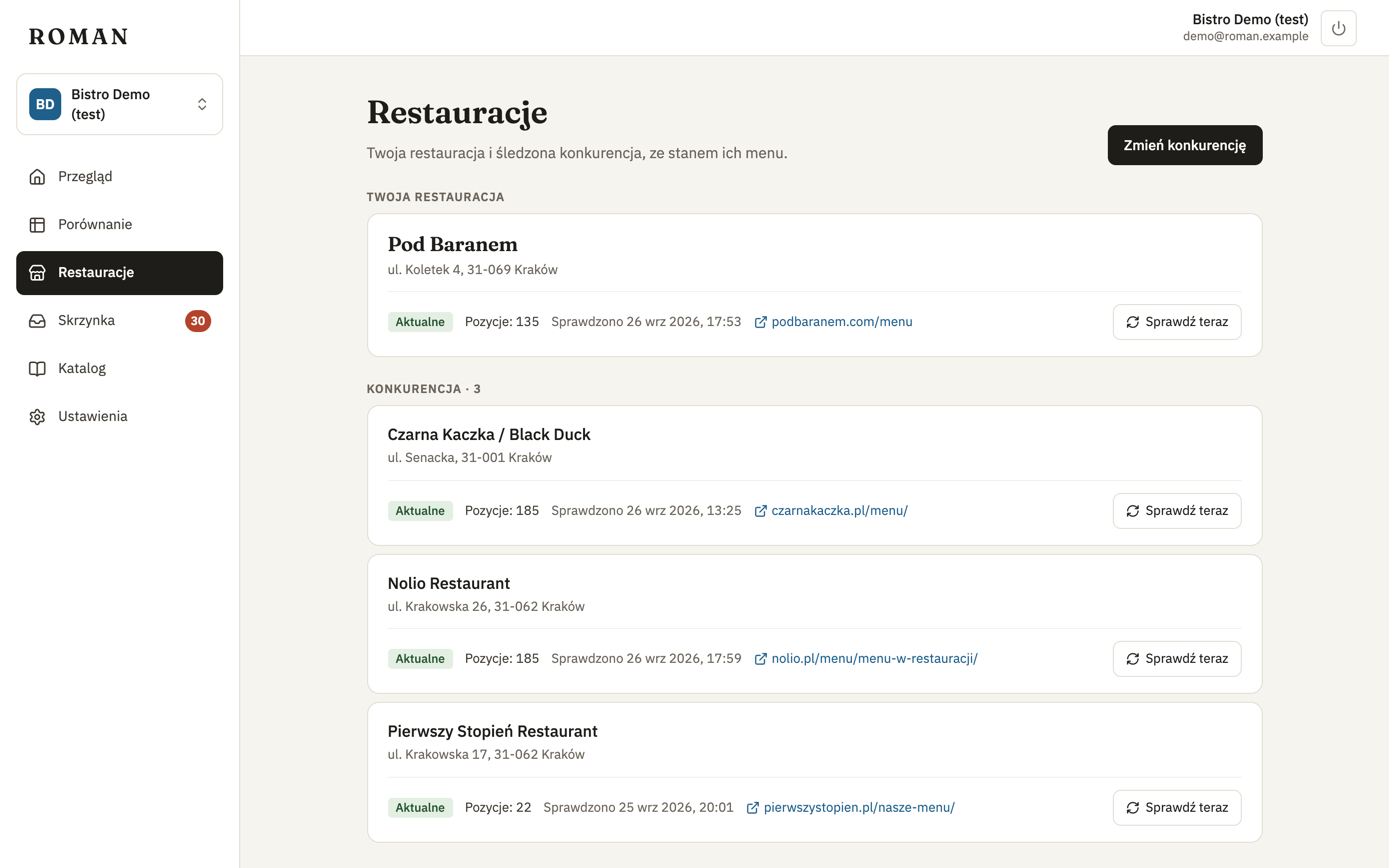The width and height of the screenshot is (1389, 868).
Task: Click refresh icon in Pod Baranem card
Action: pyautogui.click(x=1133, y=322)
